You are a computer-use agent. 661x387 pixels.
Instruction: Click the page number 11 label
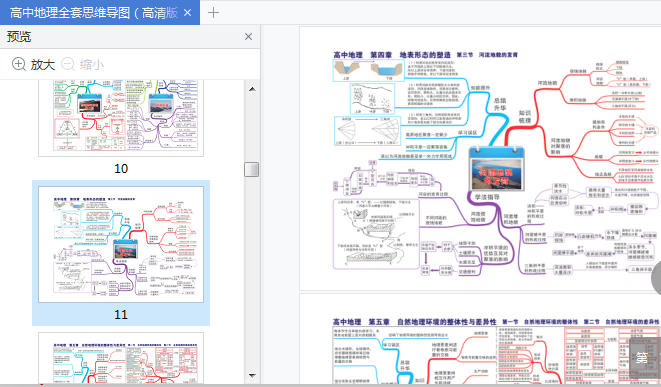121,314
